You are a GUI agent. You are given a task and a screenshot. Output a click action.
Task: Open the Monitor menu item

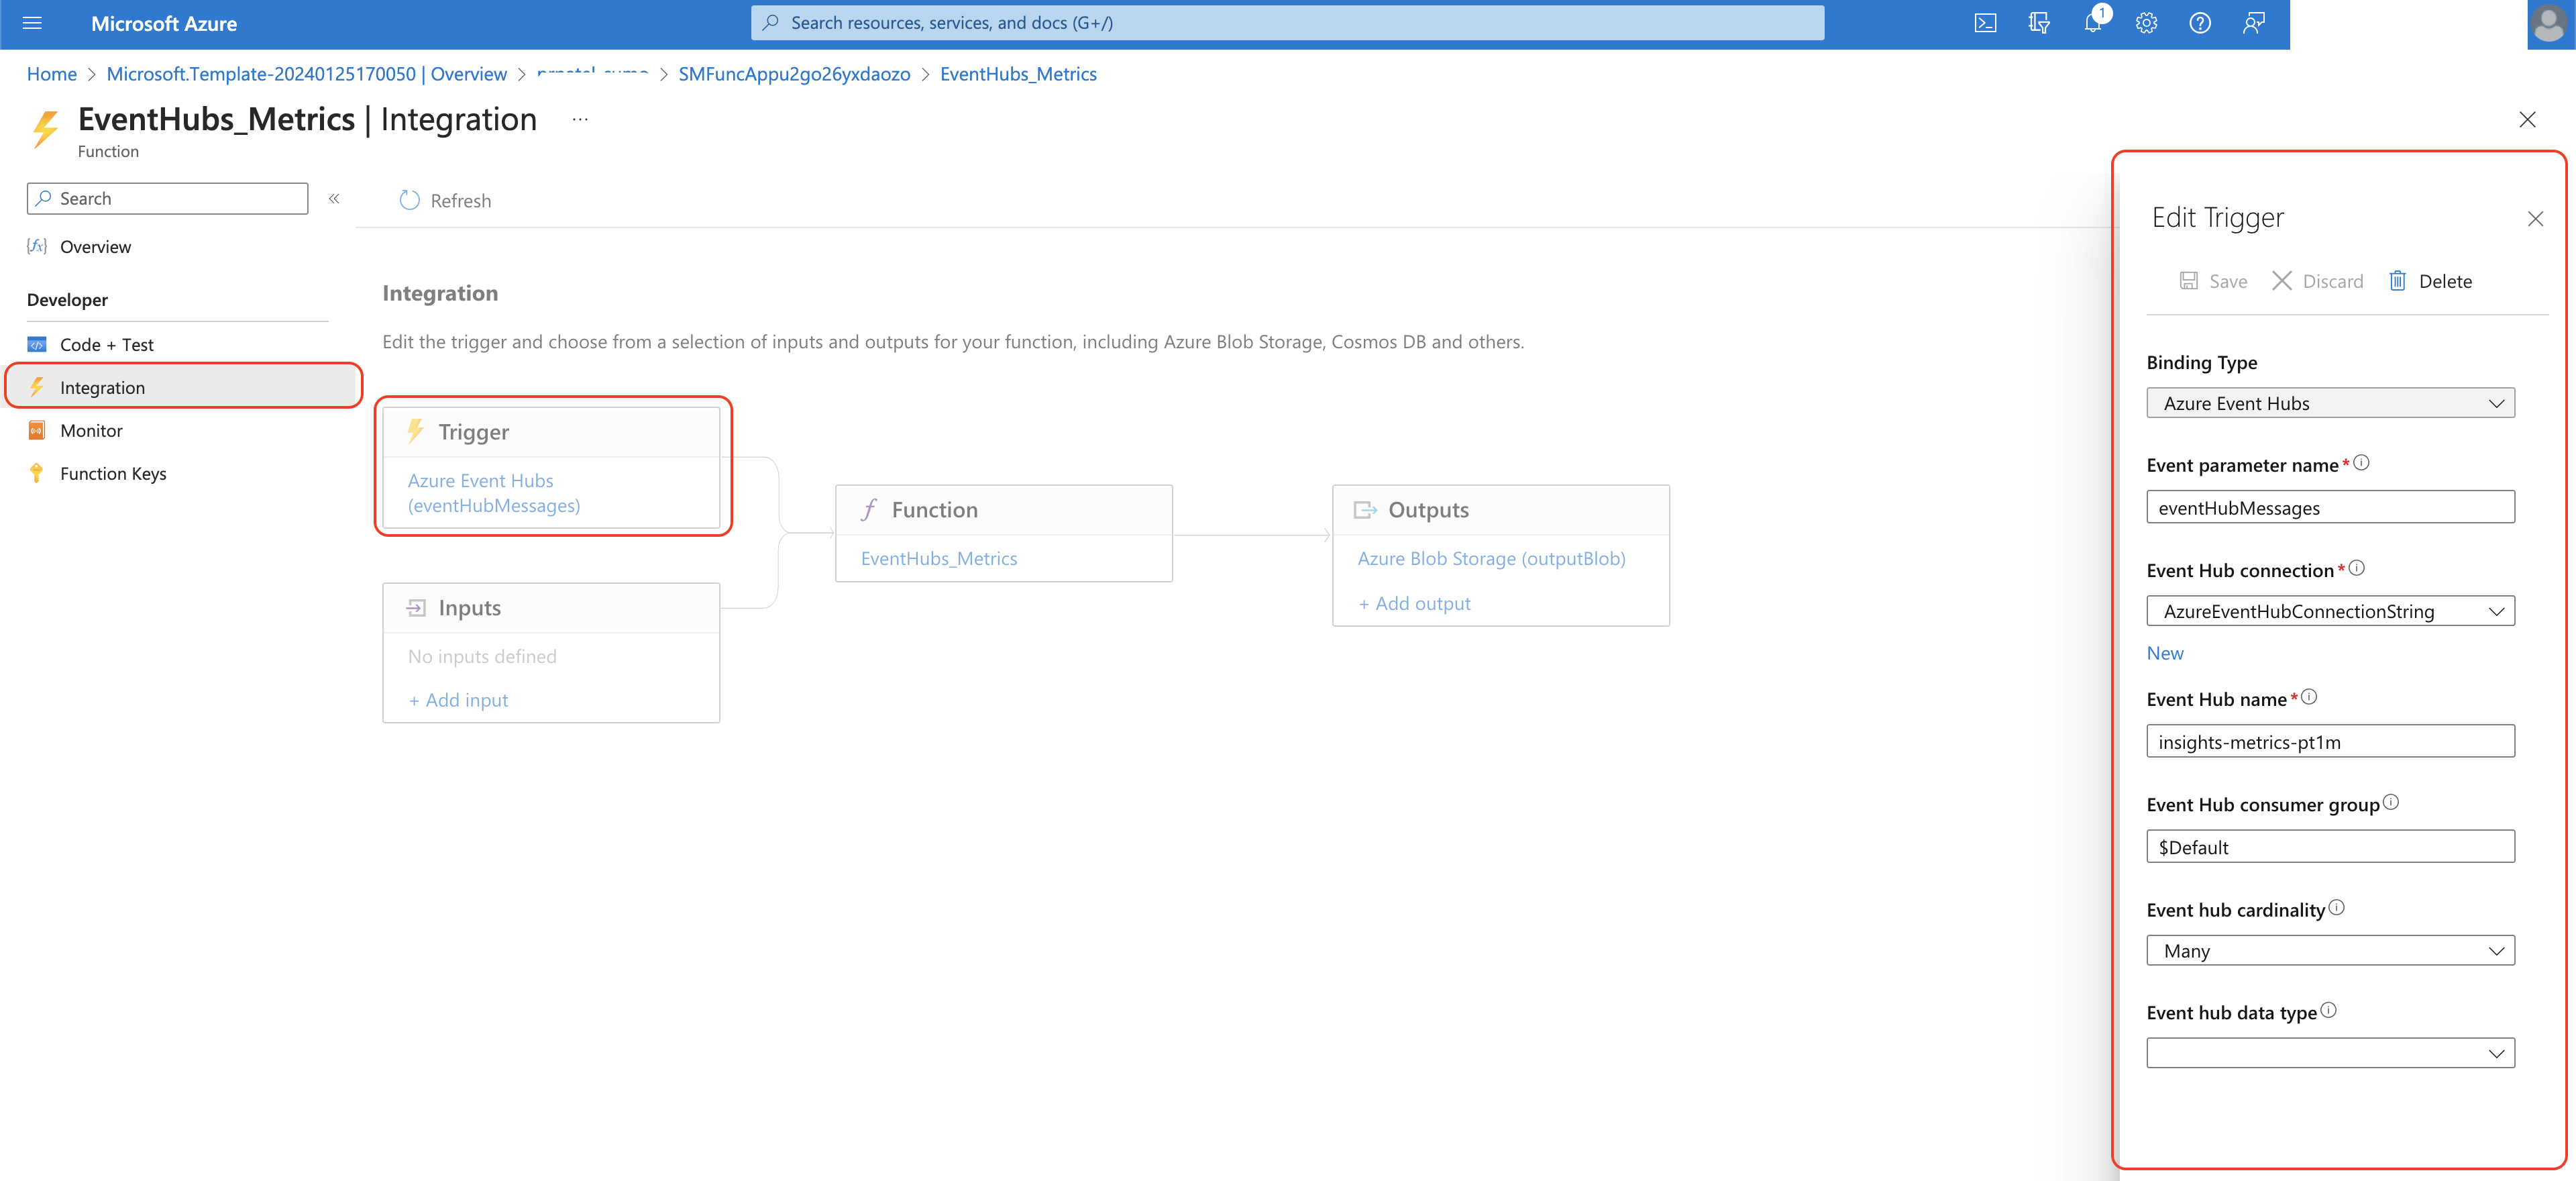coord(91,431)
